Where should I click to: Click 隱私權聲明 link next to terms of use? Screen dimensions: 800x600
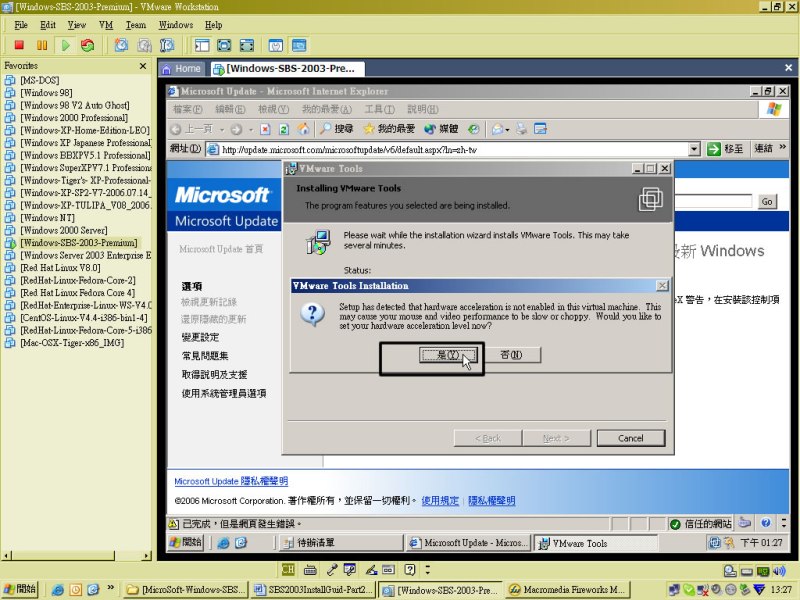492,501
